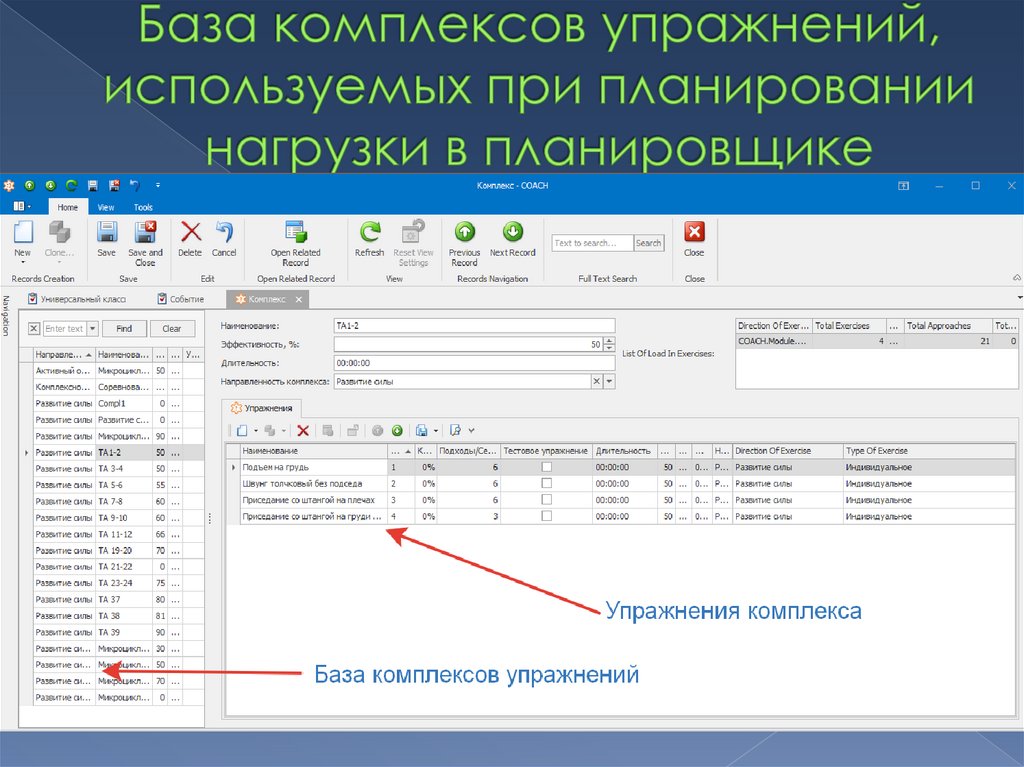Close the Комплекс document tab
Image resolution: width=1024 pixels, height=767 pixels.
[298, 299]
